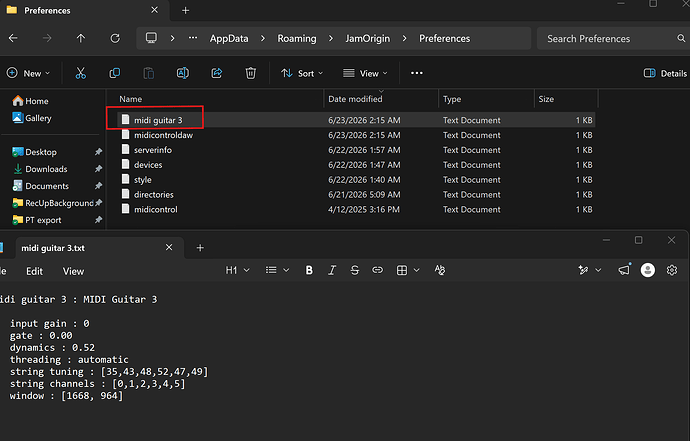Image resolution: width=690 pixels, height=441 pixels.
Task: Click the Notepad account profile icon
Action: tap(647, 270)
